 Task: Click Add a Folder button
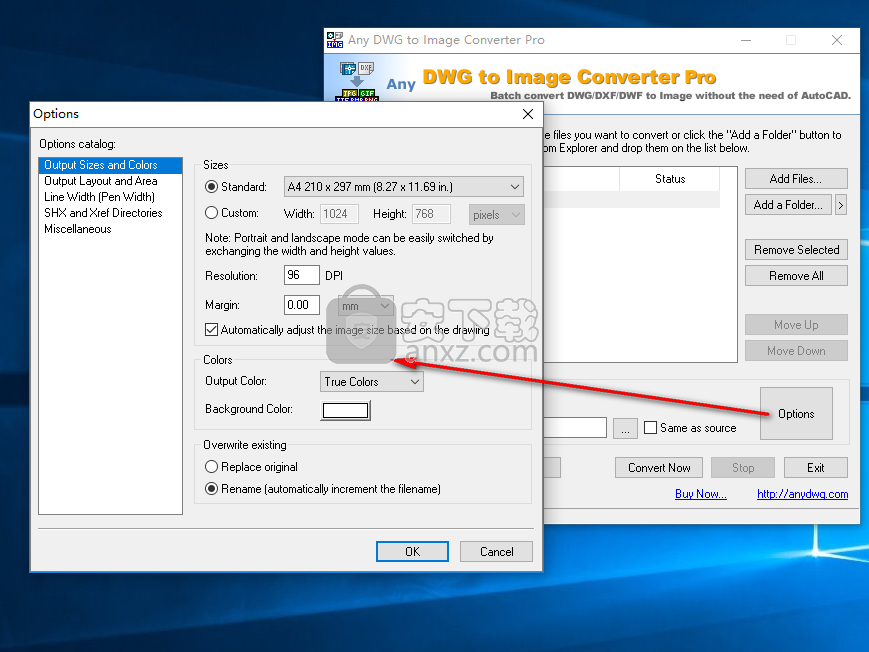pyautogui.click(x=788, y=205)
